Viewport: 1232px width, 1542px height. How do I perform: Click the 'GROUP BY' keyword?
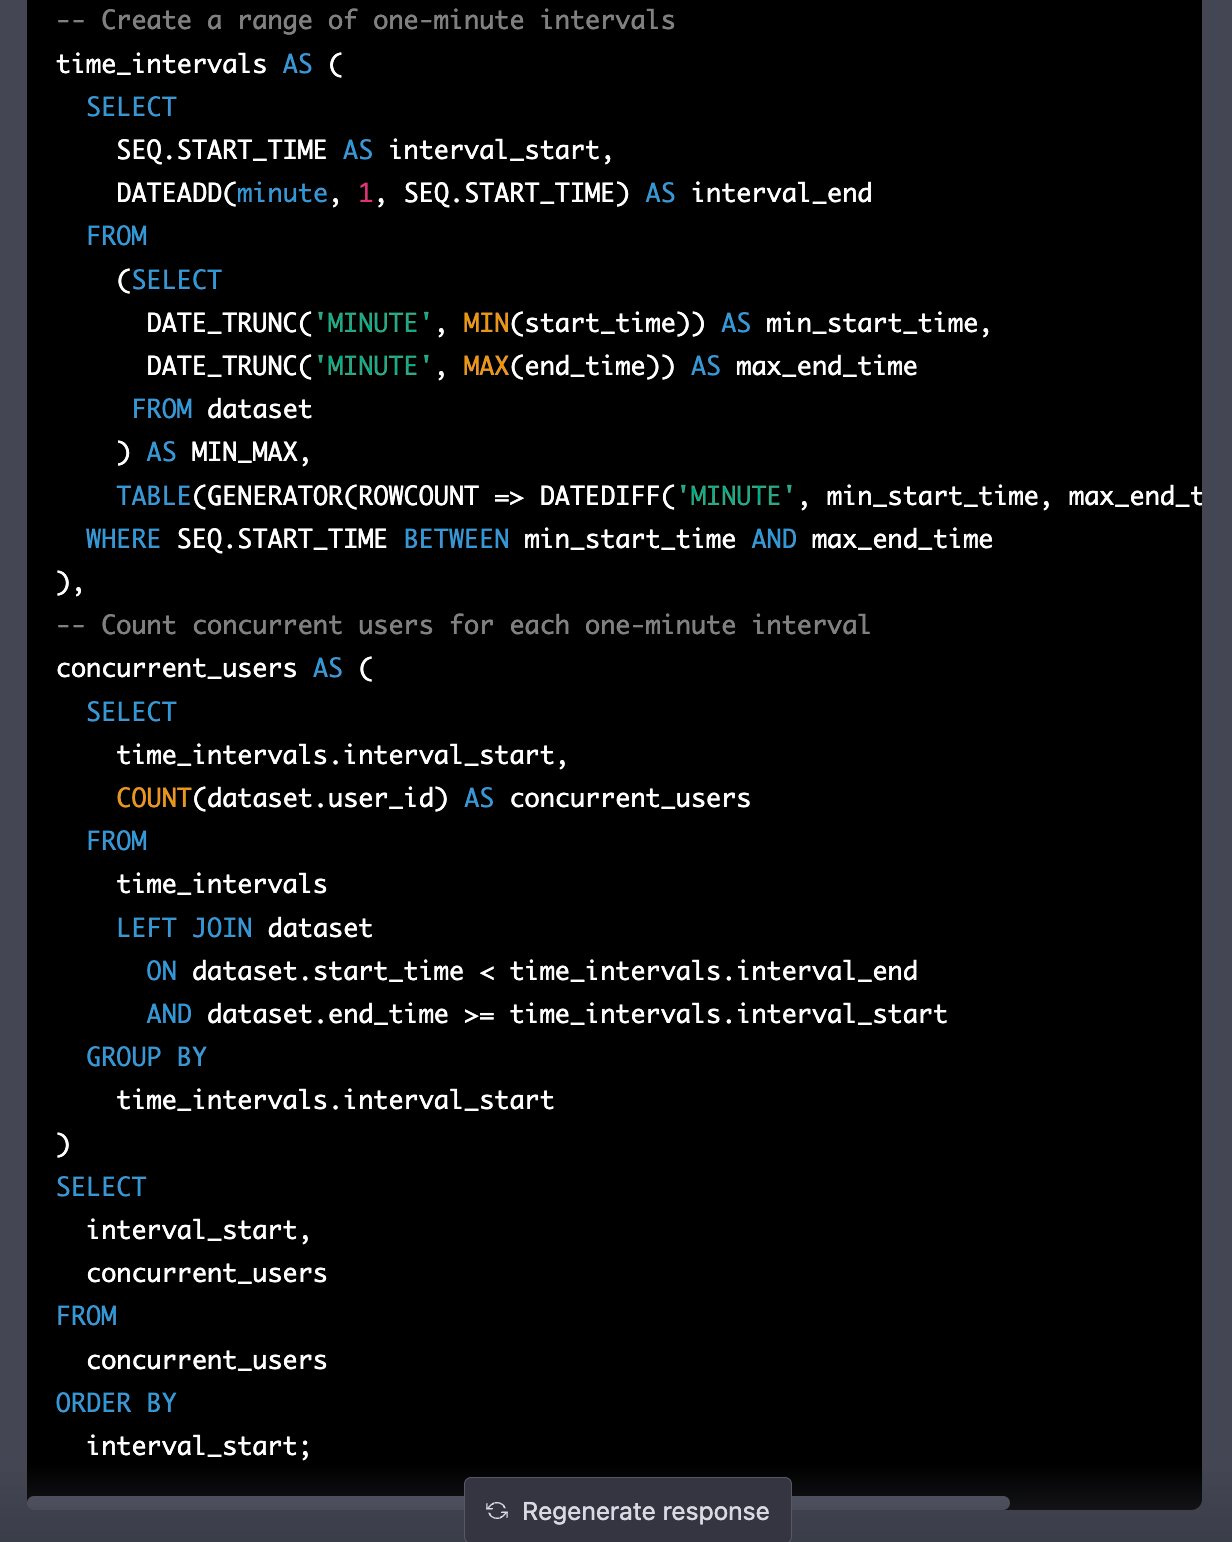146,1058
